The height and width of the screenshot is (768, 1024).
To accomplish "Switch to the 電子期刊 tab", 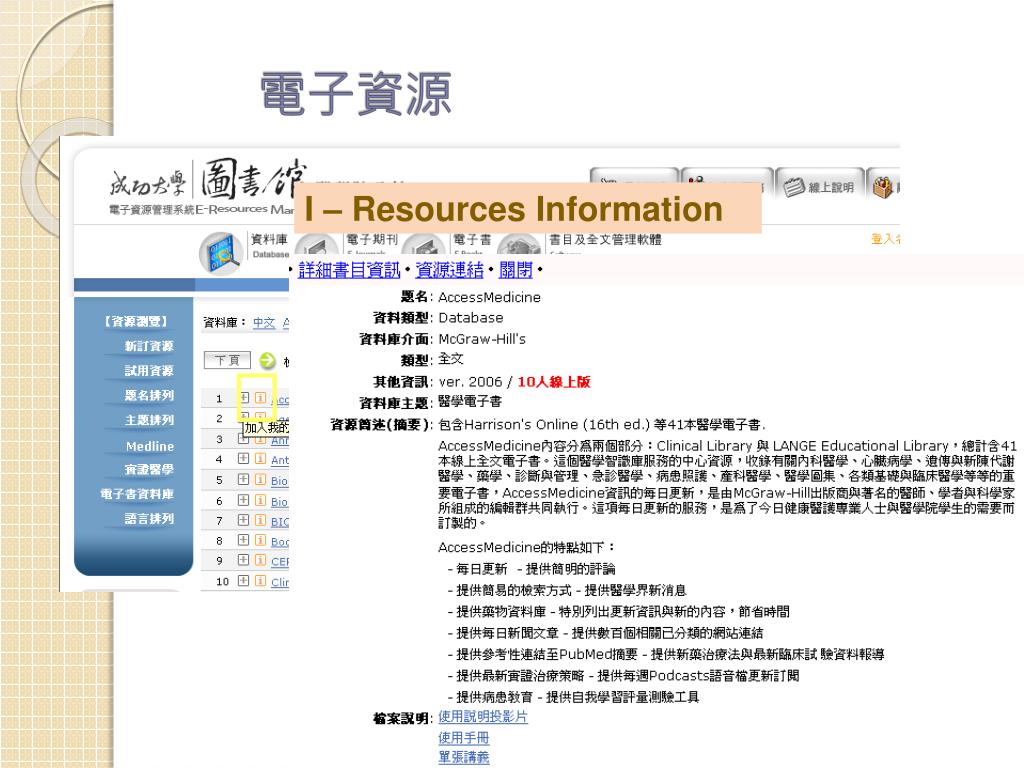I will (x=371, y=240).
